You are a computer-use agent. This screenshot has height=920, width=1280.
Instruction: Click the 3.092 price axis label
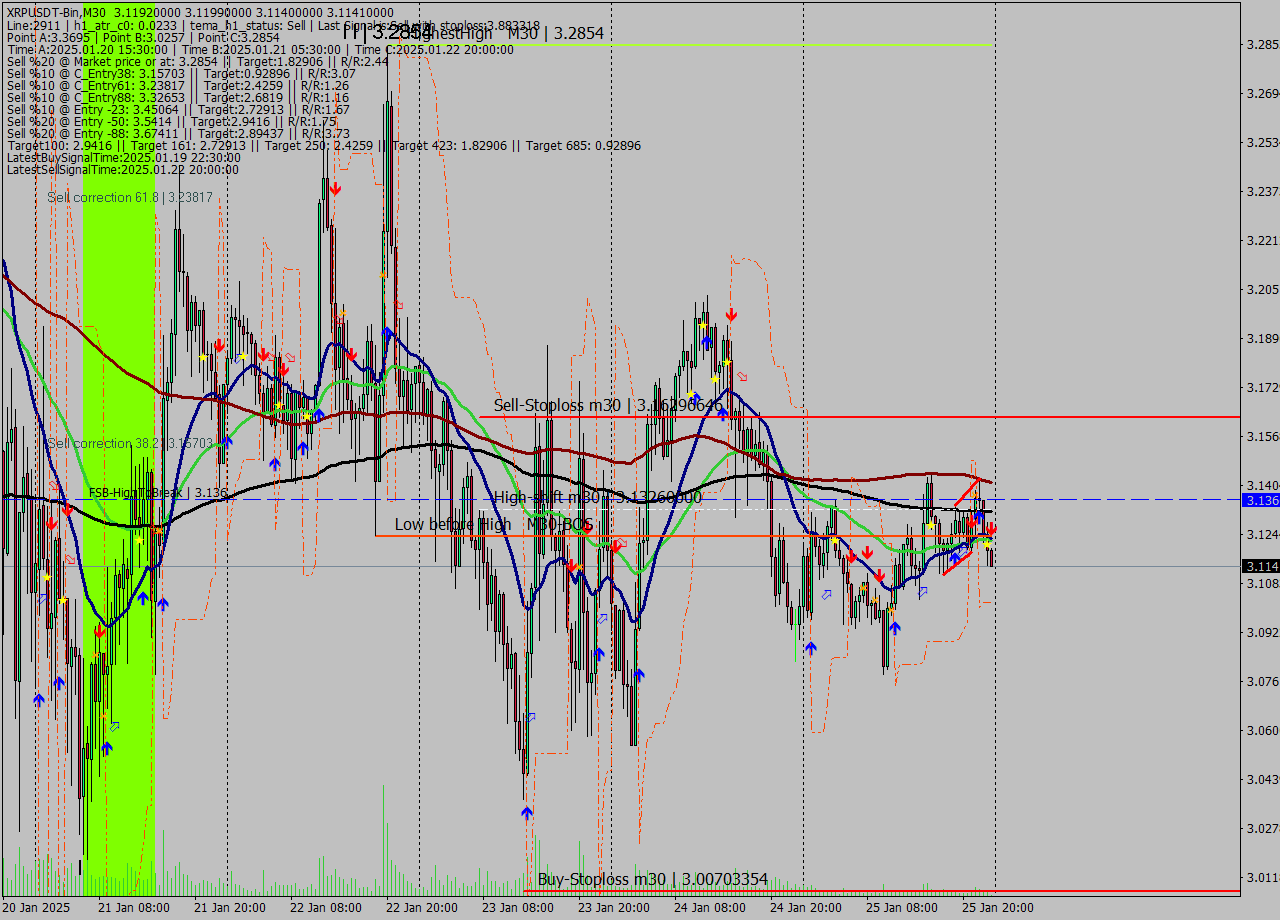pos(1261,632)
